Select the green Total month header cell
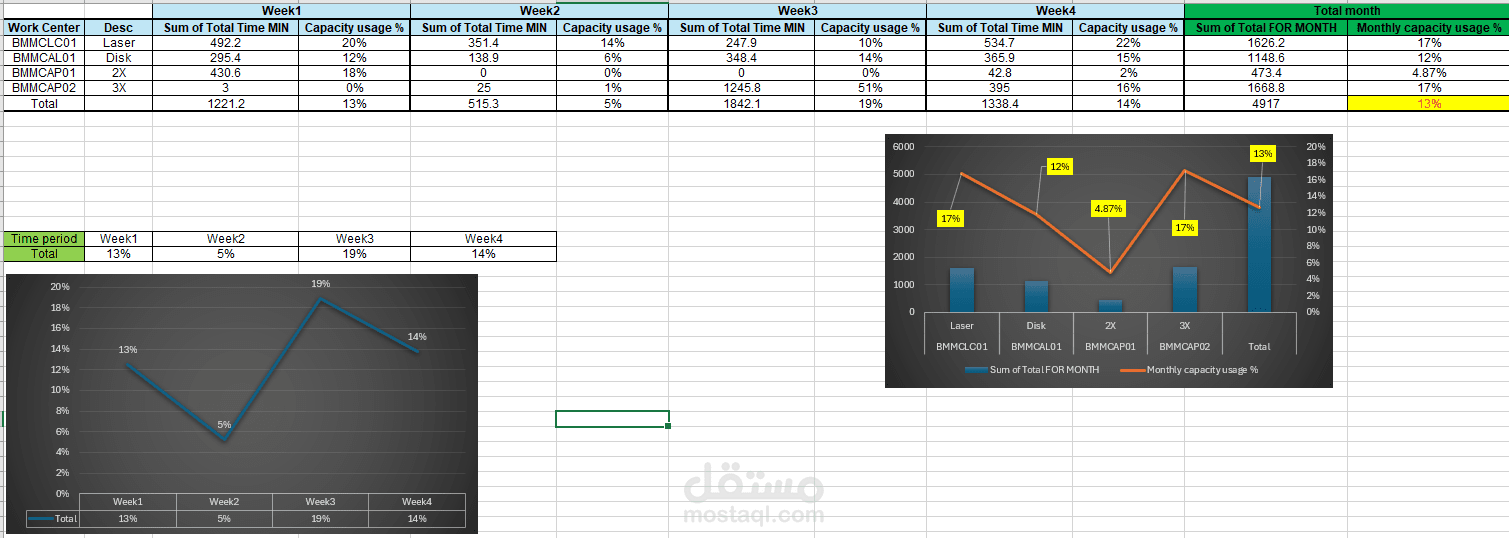The height and width of the screenshot is (538, 1509). 1347,10
